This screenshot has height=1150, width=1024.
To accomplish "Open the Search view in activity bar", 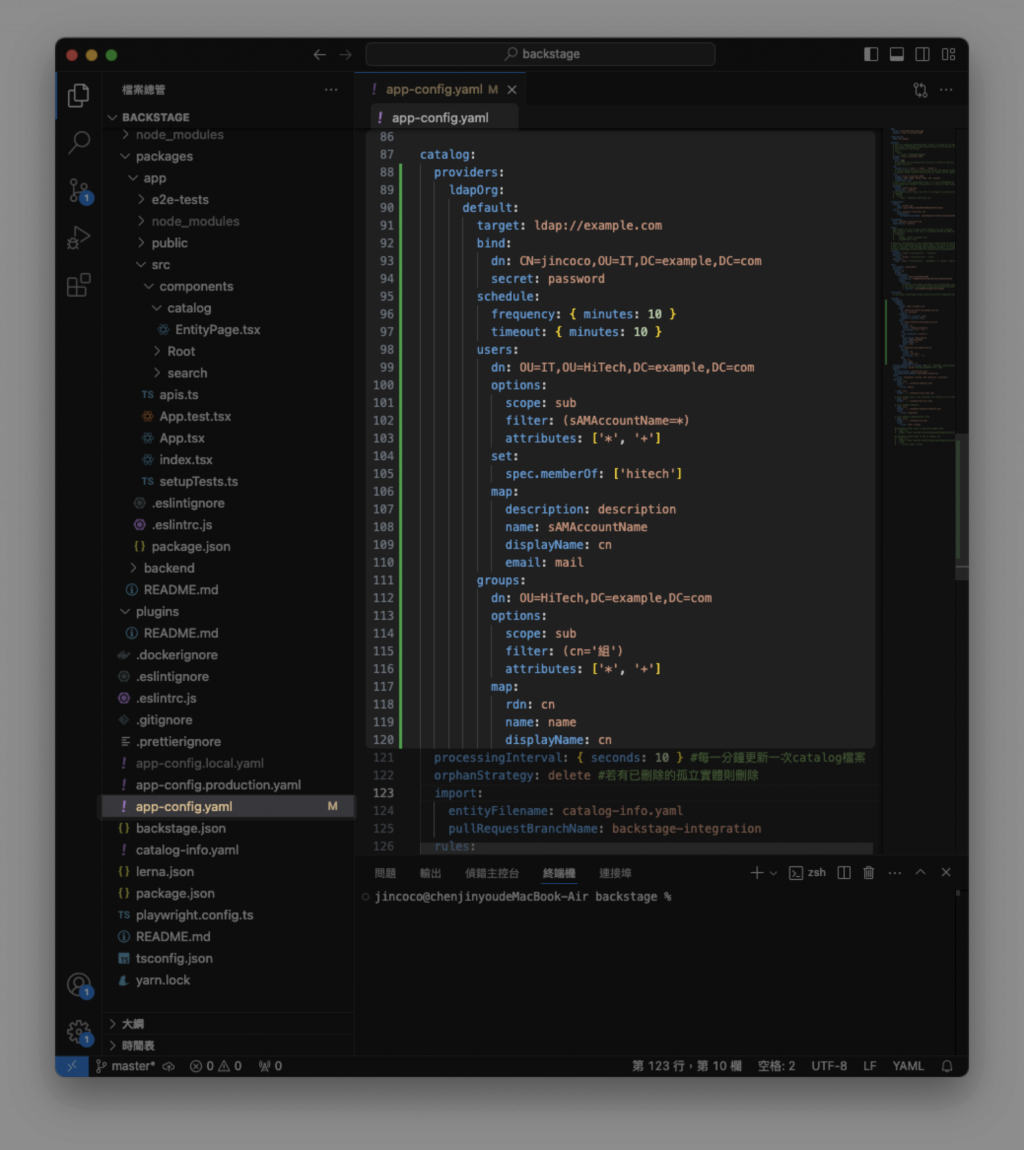I will pyautogui.click(x=78, y=142).
